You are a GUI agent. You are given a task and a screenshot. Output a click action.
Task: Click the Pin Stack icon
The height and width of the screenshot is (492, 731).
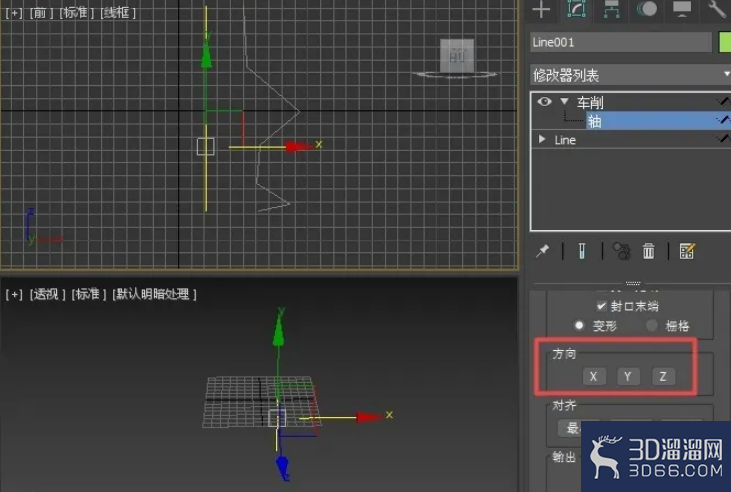[543, 251]
